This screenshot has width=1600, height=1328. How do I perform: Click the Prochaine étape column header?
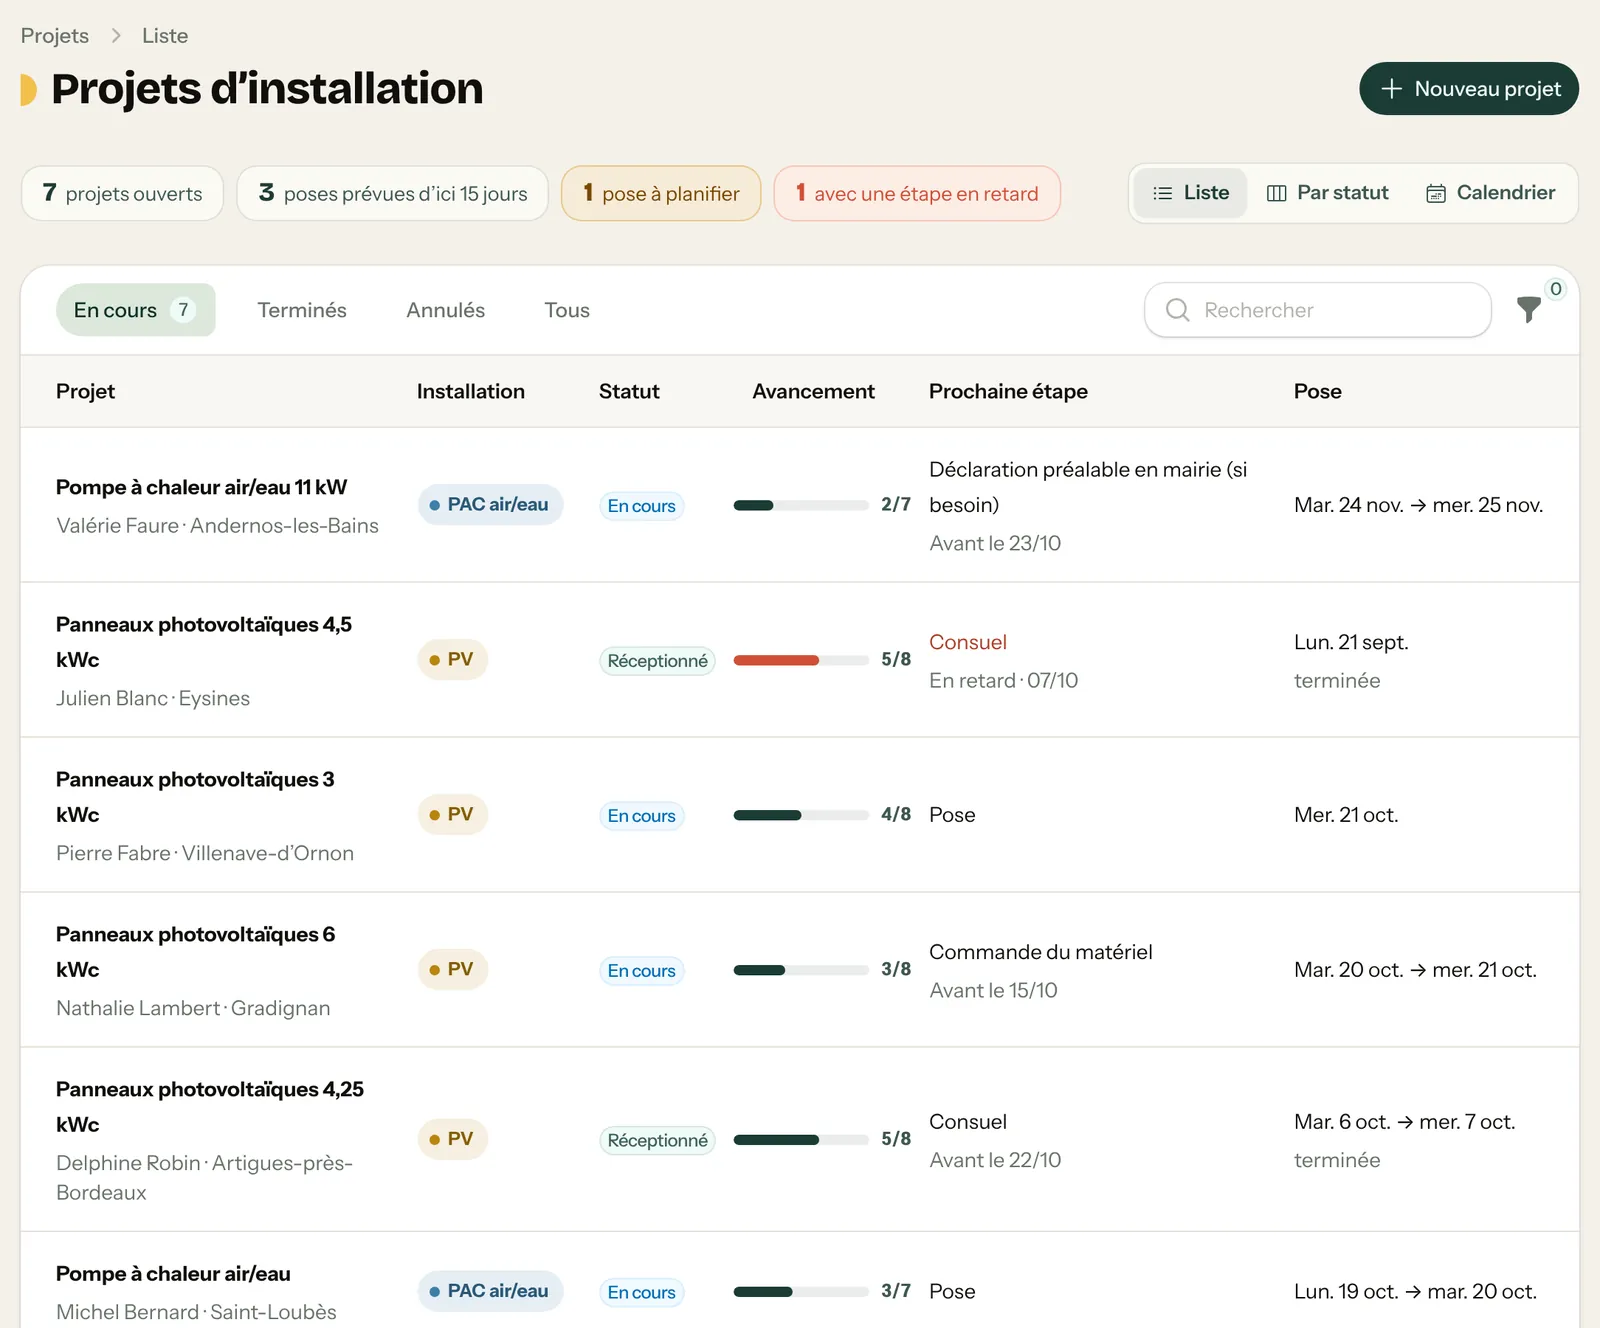tap(1008, 391)
